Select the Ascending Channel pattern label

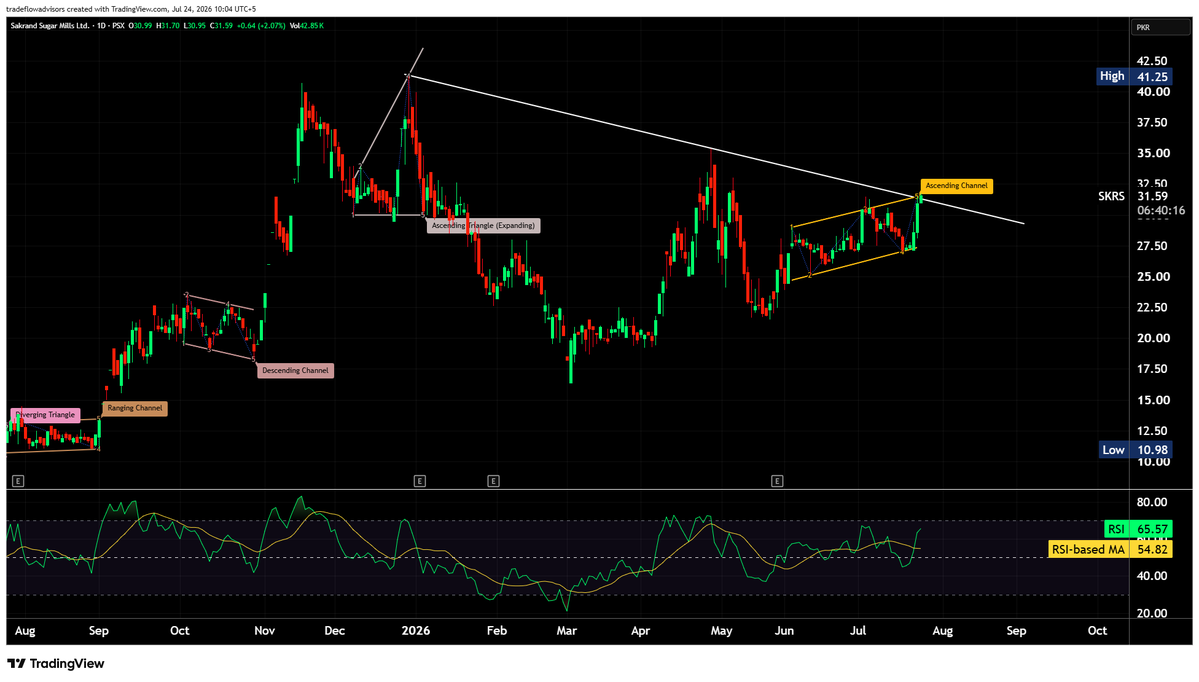pyautogui.click(x=957, y=186)
